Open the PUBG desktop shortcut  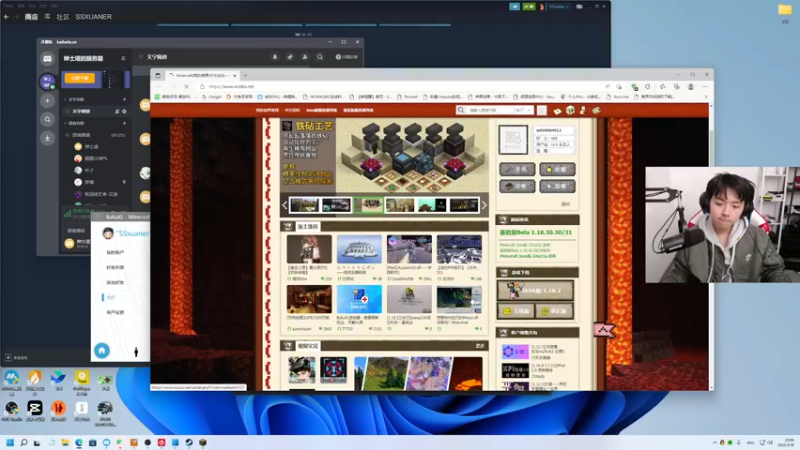(105, 412)
